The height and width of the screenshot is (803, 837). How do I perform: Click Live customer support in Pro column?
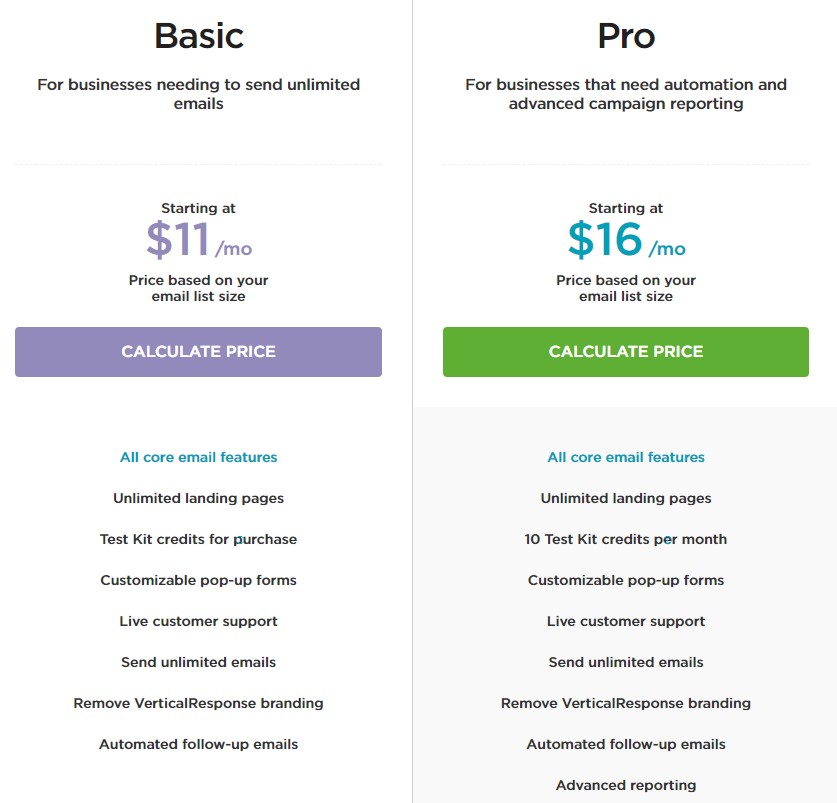pos(626,621)
